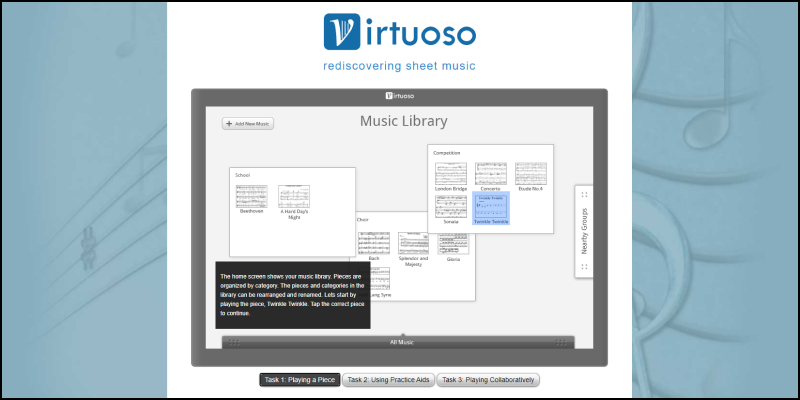Open Splendor and Majesty sheet music
Viewport: 800px width, 400px height.
[414, 243]
